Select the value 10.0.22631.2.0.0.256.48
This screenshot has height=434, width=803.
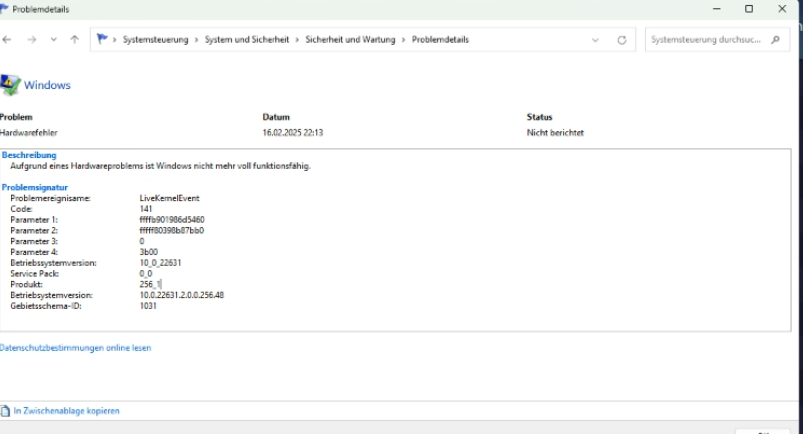click(181, 295)
